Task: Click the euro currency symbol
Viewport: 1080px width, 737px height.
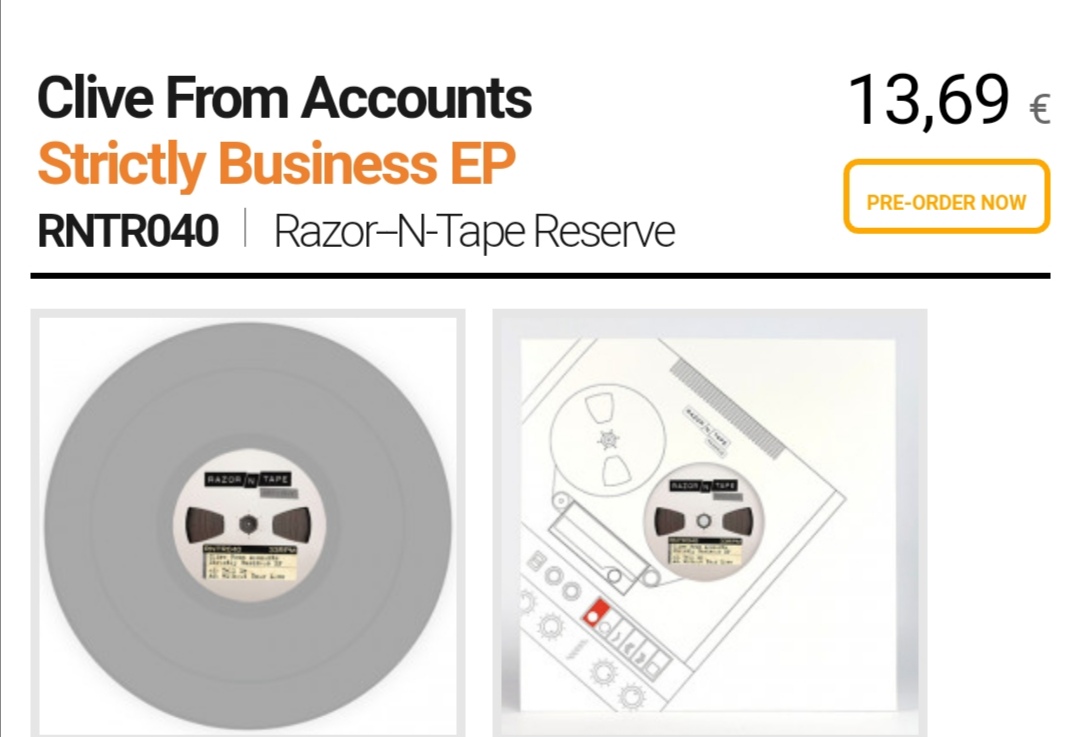Action: (x=1039, y=108)
